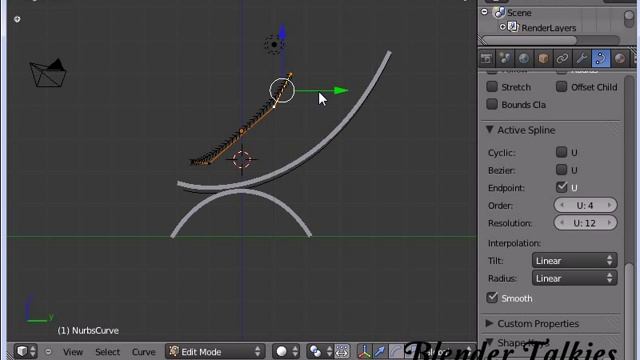Expand the viewport region plus icon

click(17, 19)
